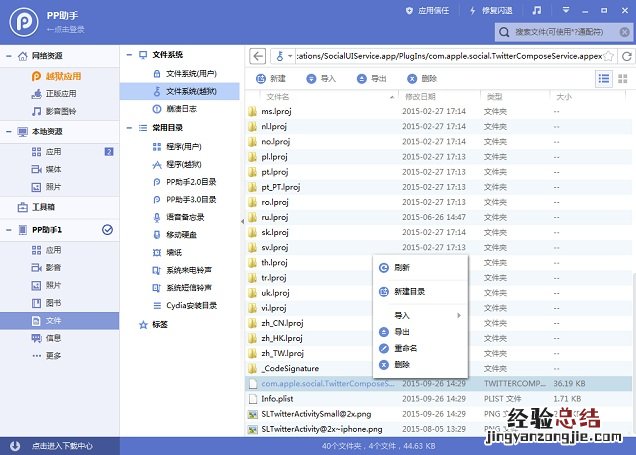Sort by the 类型 column header
Viewport: 636px width, 455px height.
click(x=494, y=97)
